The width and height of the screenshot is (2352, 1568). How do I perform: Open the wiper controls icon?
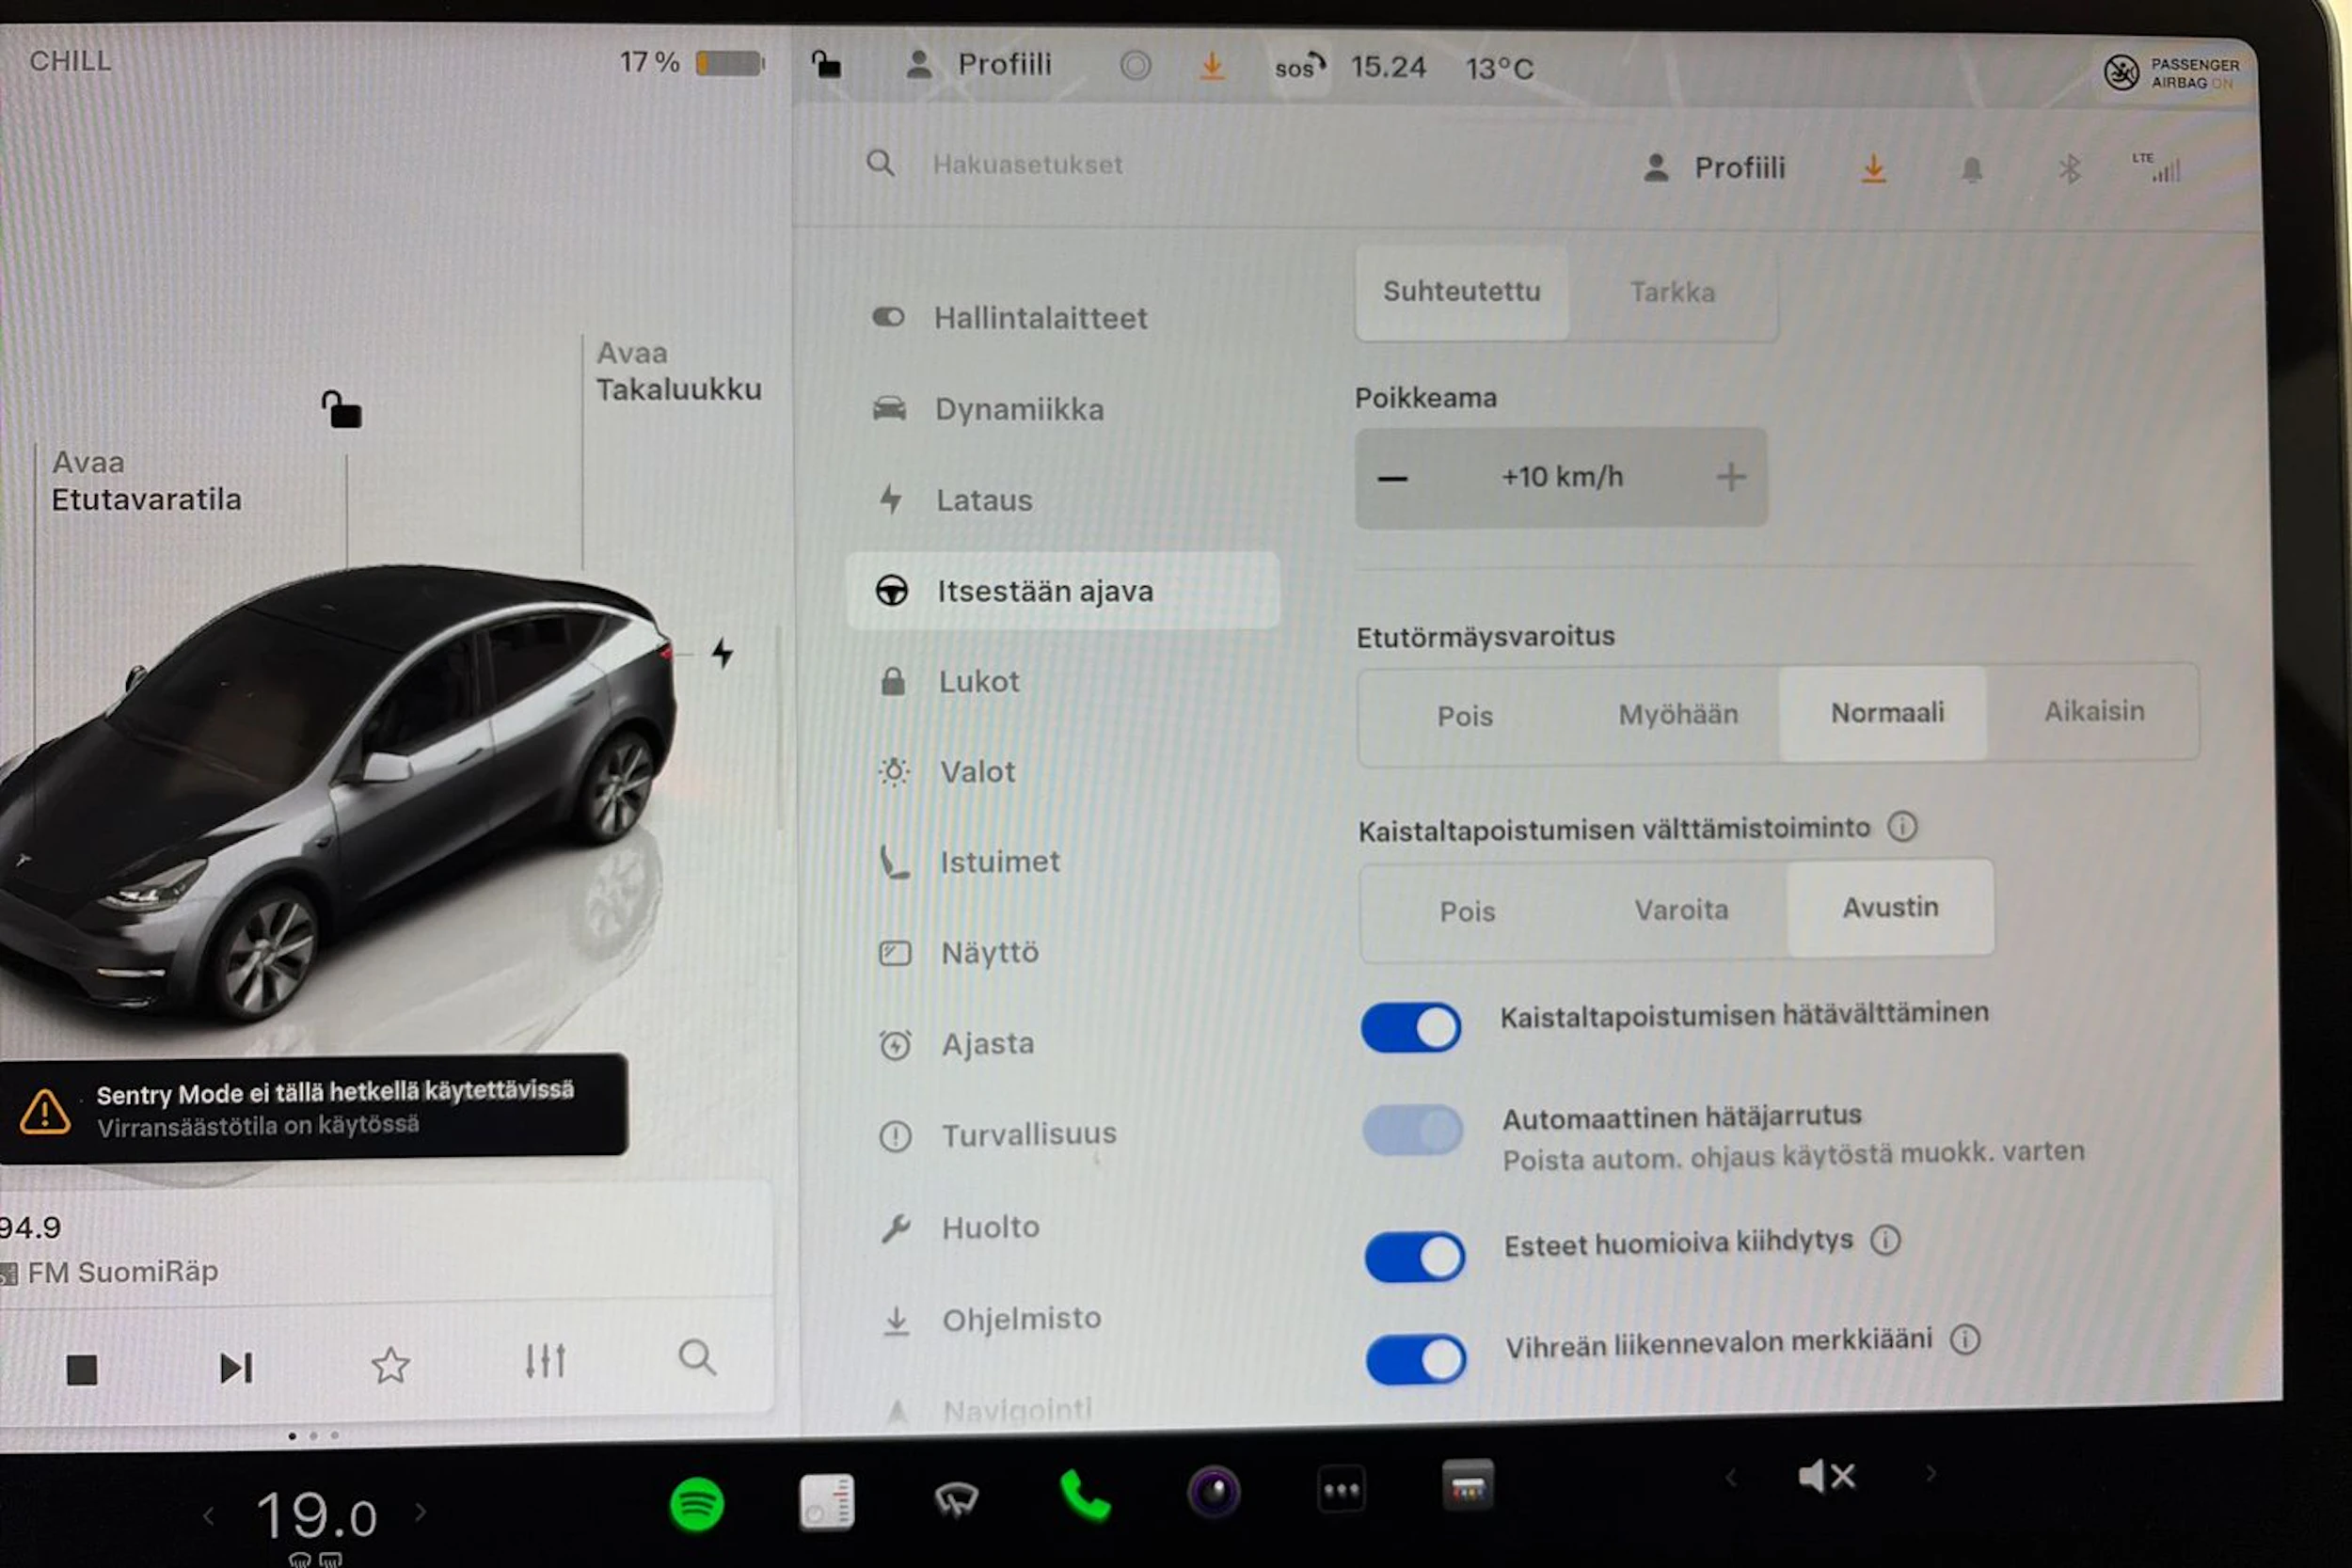(x=956, y=1499)
